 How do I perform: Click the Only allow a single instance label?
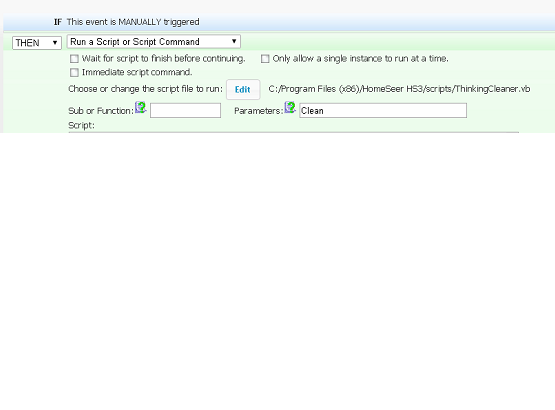(360, 58)
